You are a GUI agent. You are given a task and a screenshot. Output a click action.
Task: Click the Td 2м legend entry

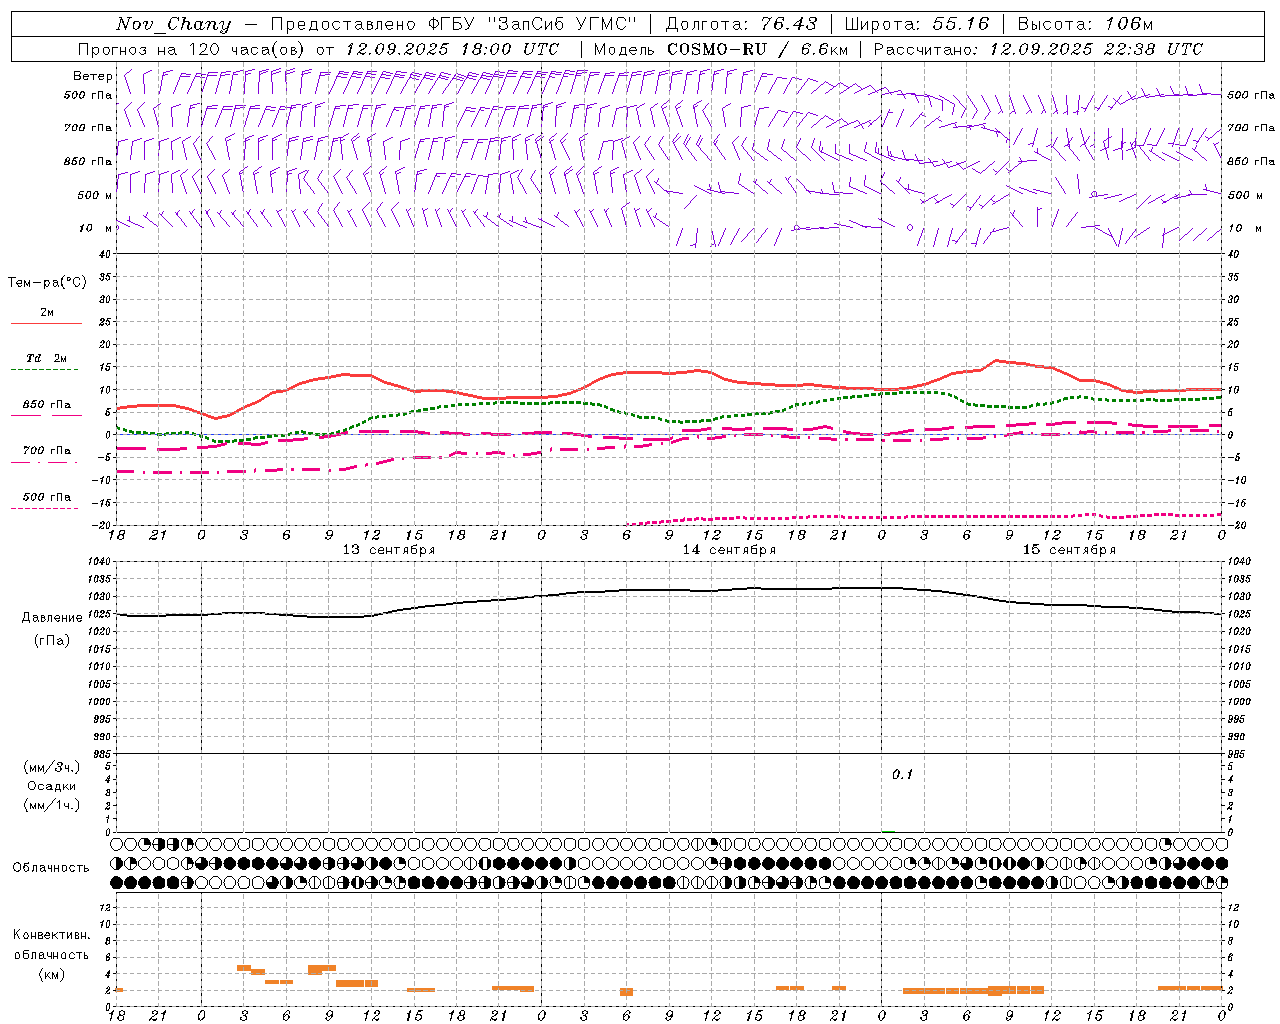[46, 358]
